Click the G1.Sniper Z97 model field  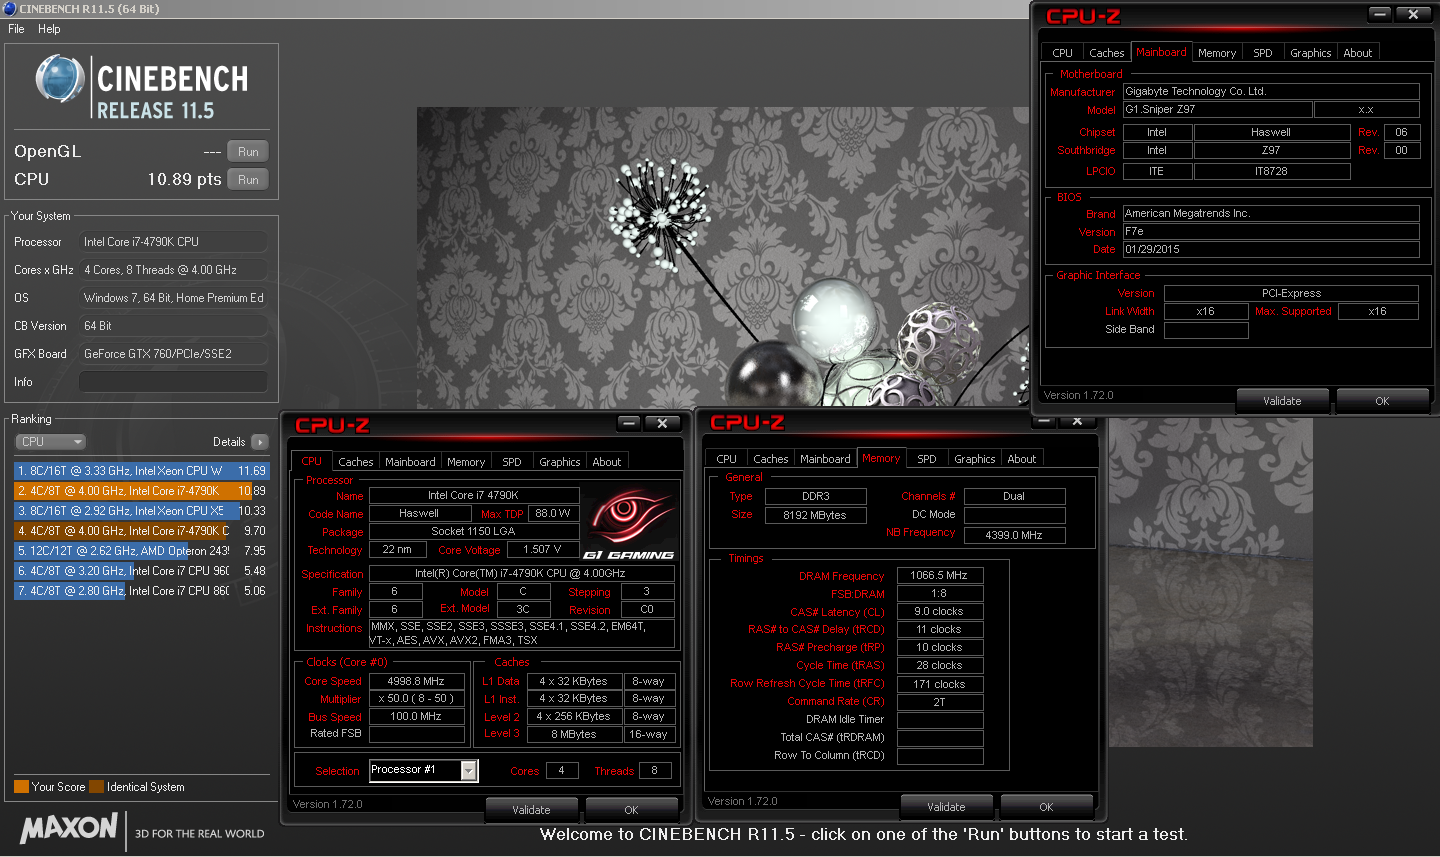pos(1217,109)
